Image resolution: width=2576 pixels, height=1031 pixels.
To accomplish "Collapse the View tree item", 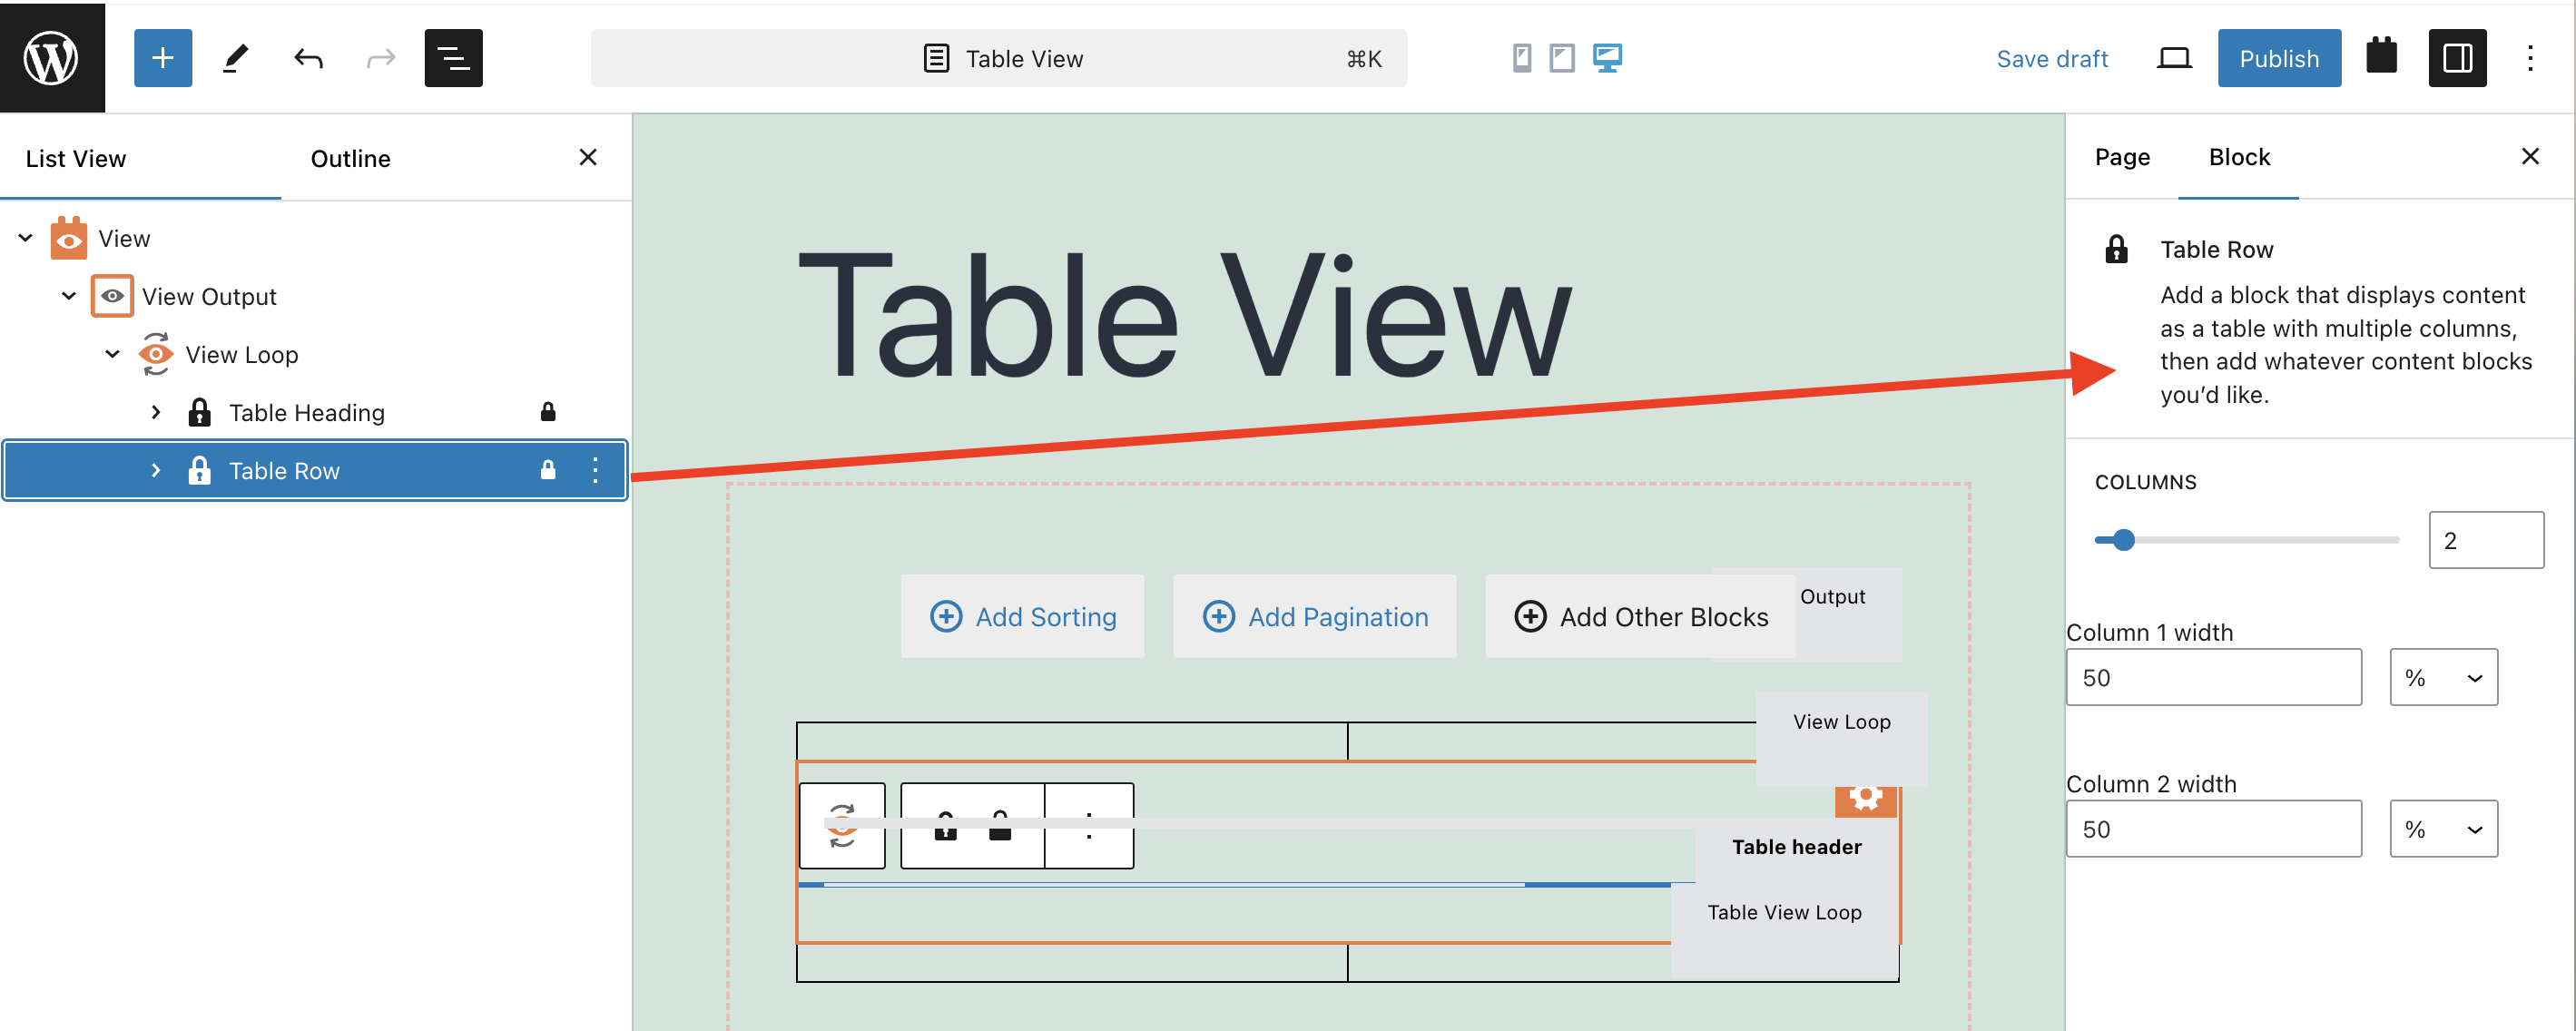I will [x=26, y=238].
